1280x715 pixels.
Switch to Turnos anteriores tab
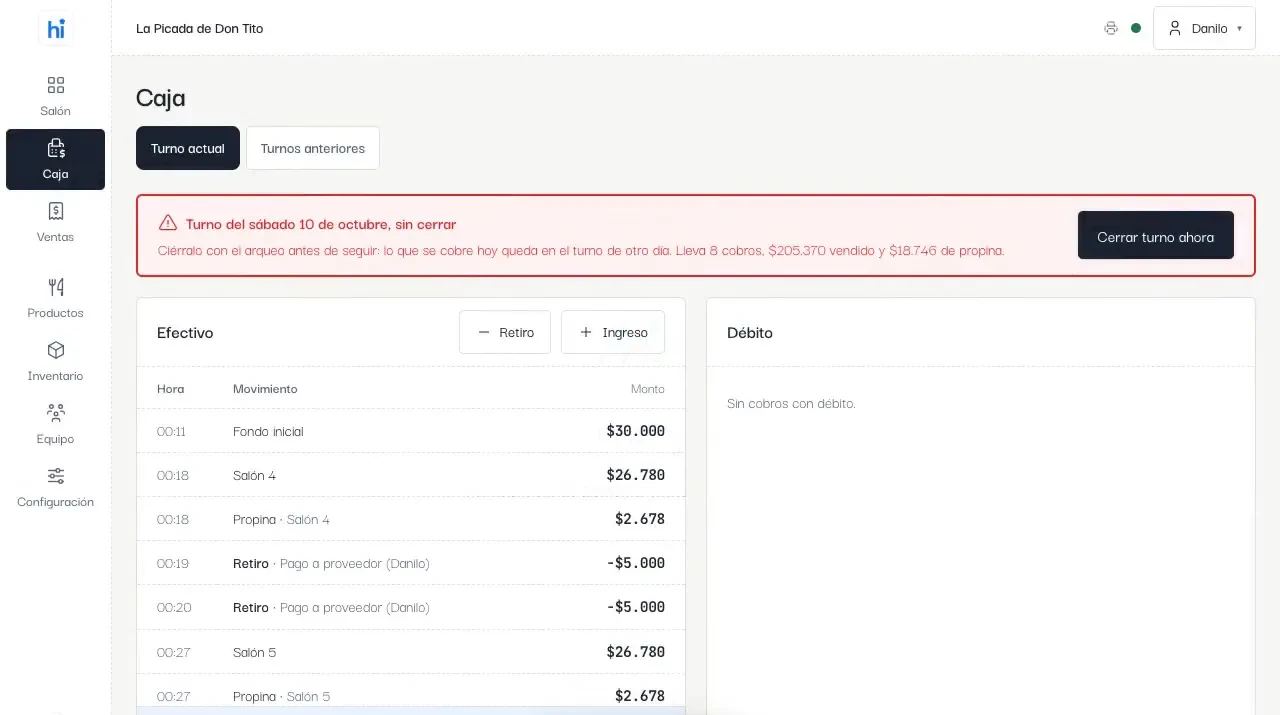click(313, 148)
